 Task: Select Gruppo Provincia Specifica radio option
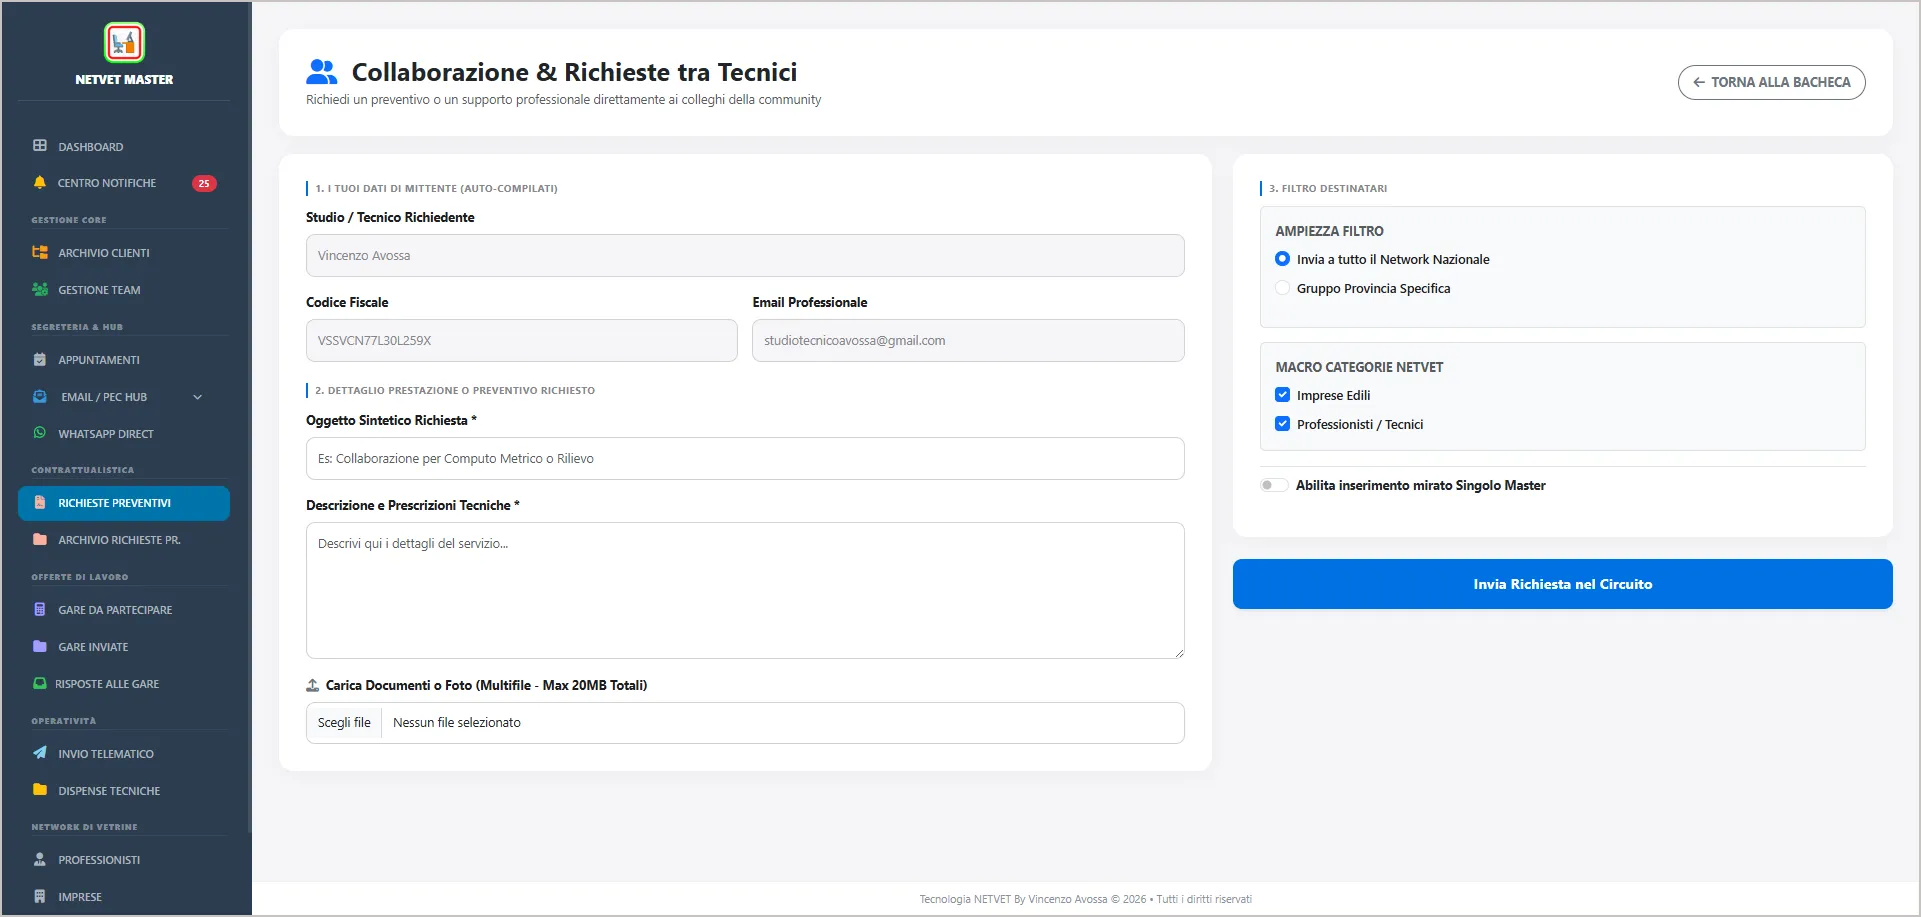coord(1282,288)
